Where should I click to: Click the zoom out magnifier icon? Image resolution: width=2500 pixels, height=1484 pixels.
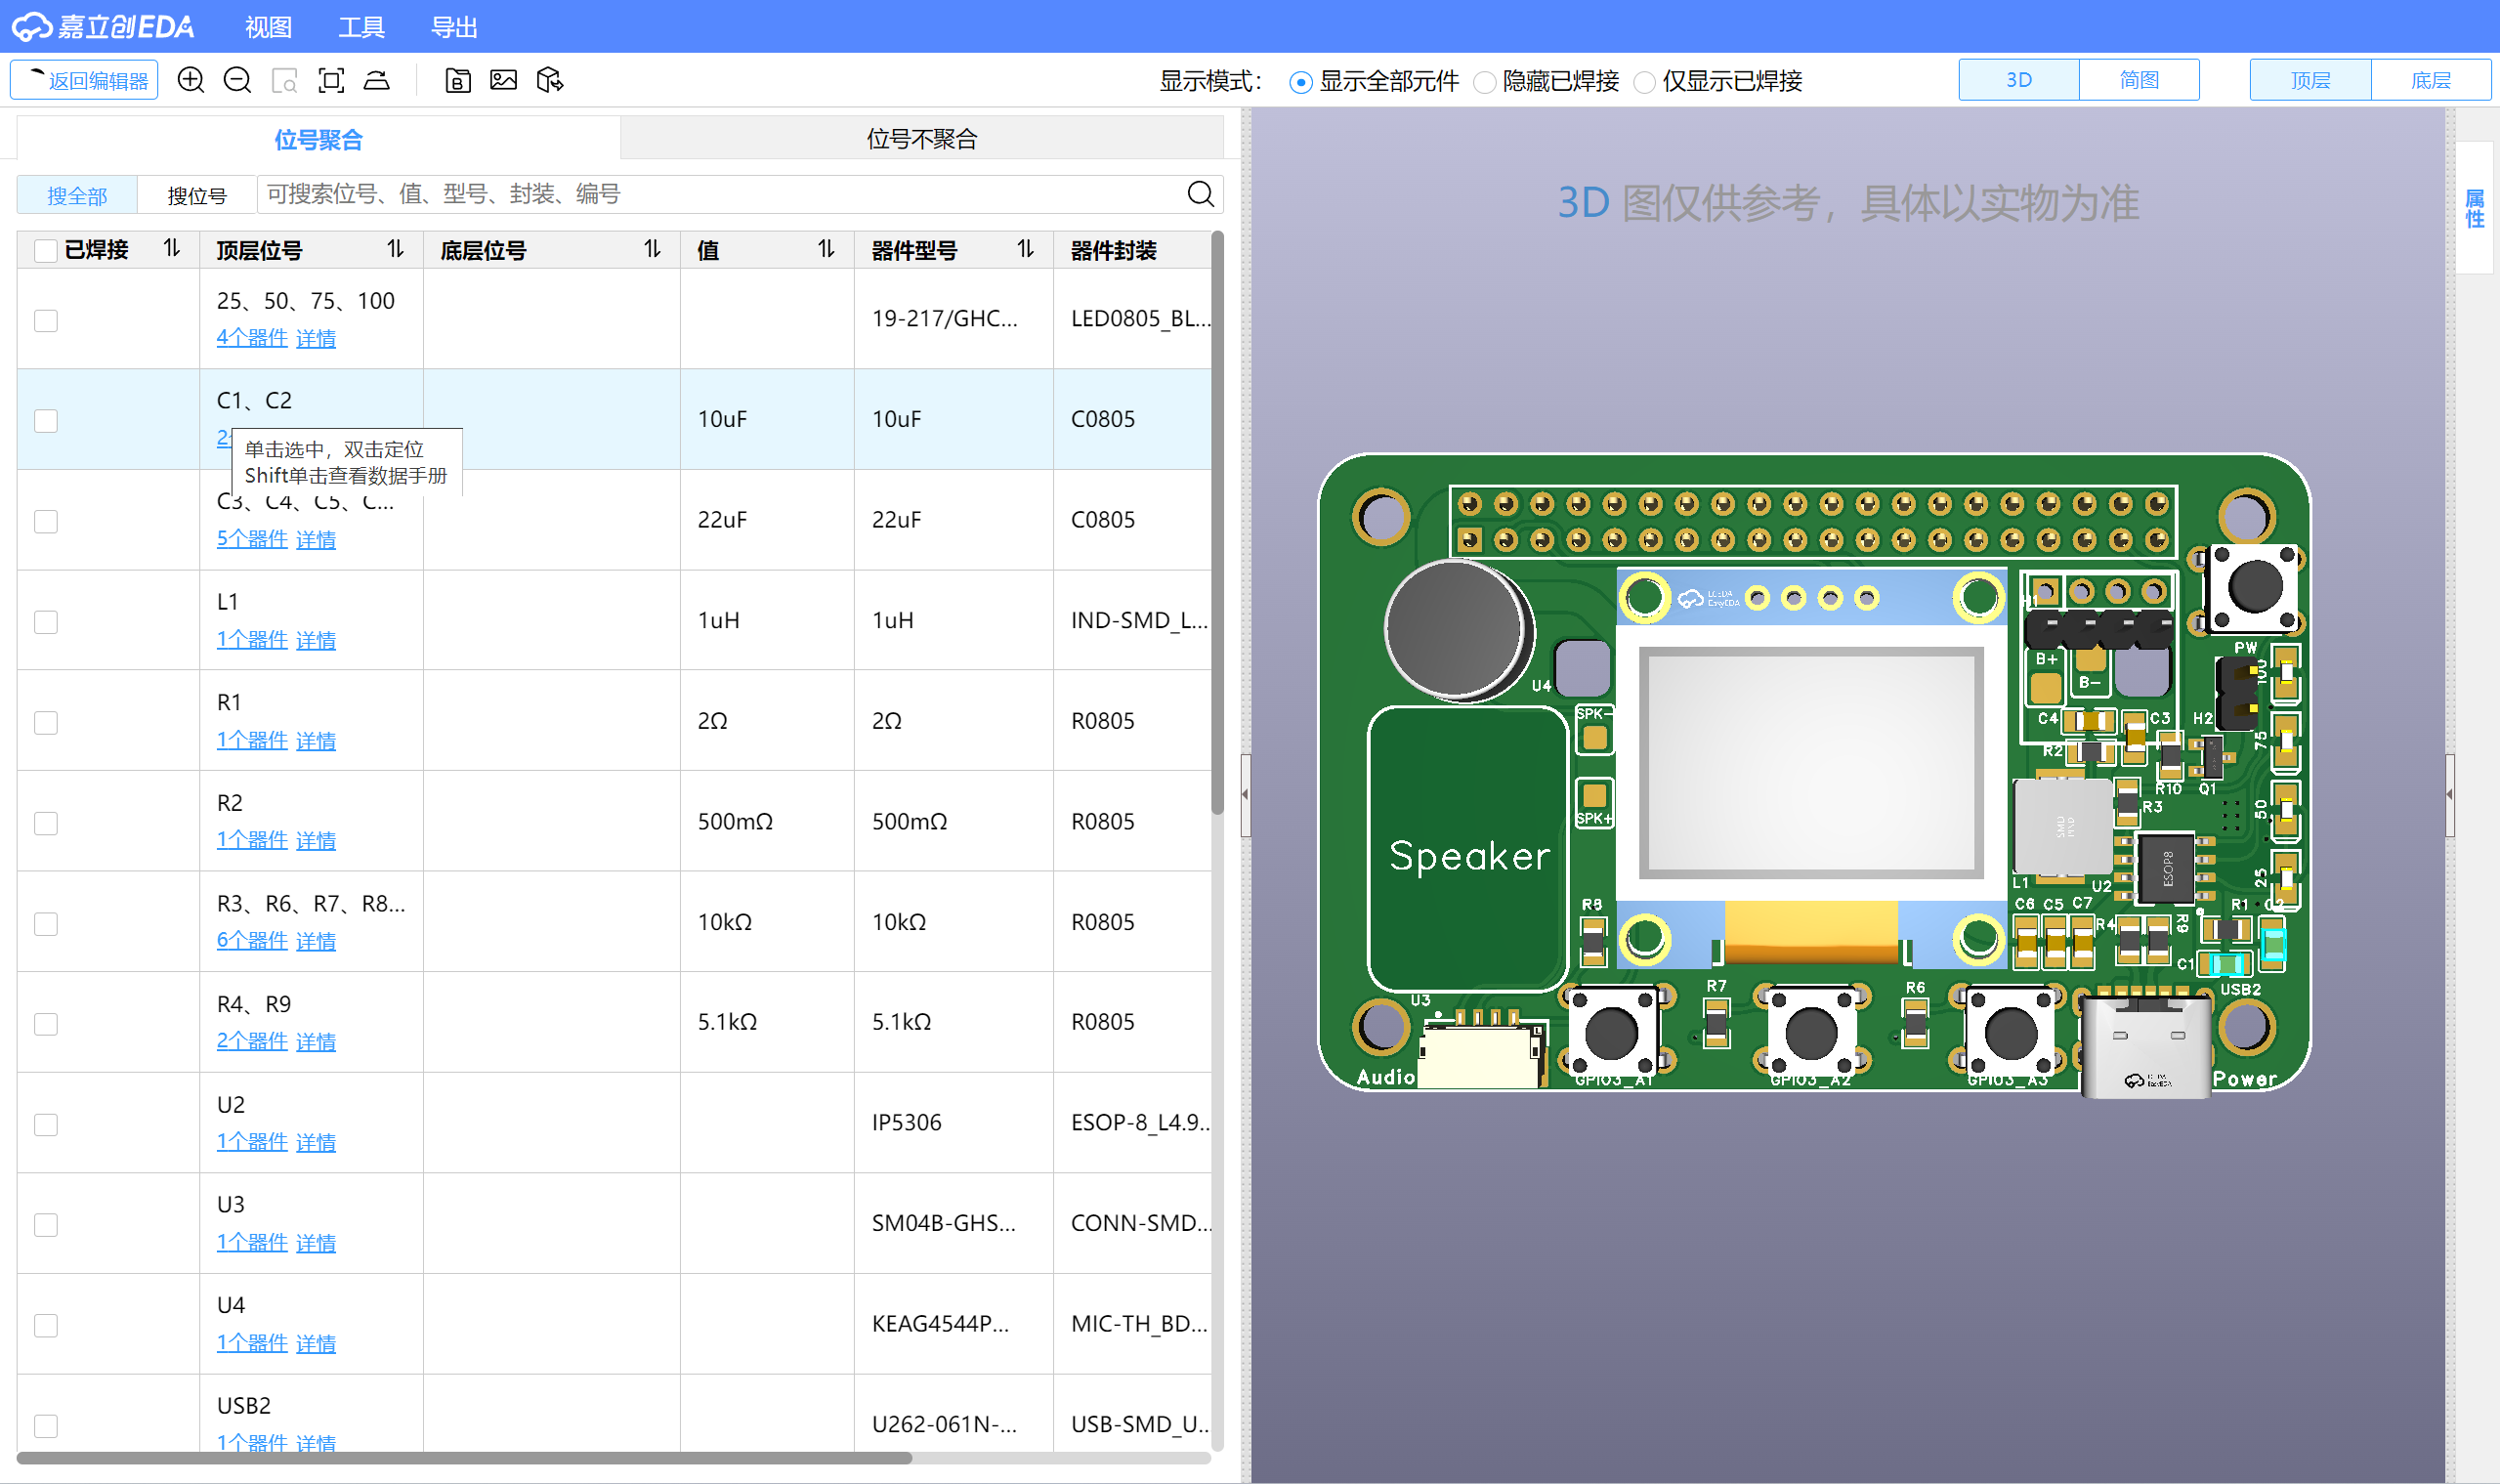click(237, 80)
